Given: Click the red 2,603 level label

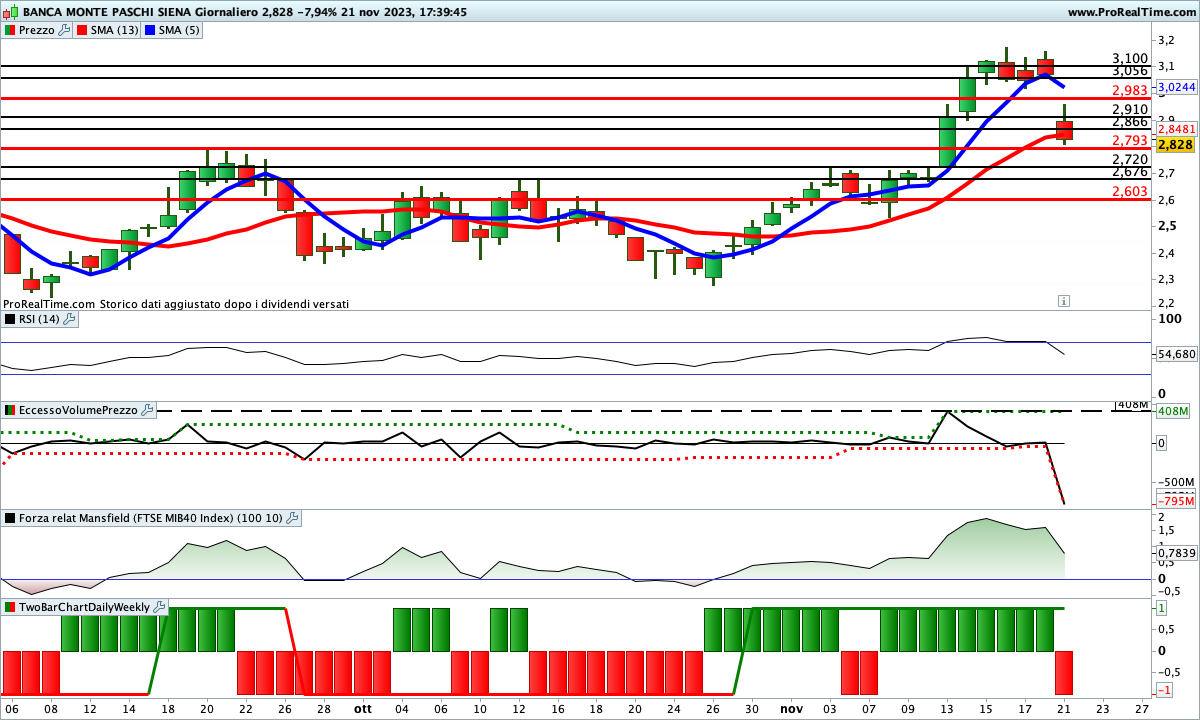Looking at the screenshot, I should click(x=1130, y=191).
